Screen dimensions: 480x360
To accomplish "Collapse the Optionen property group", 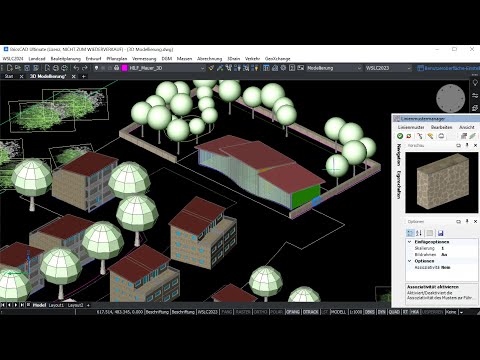I will click(409, 261).
